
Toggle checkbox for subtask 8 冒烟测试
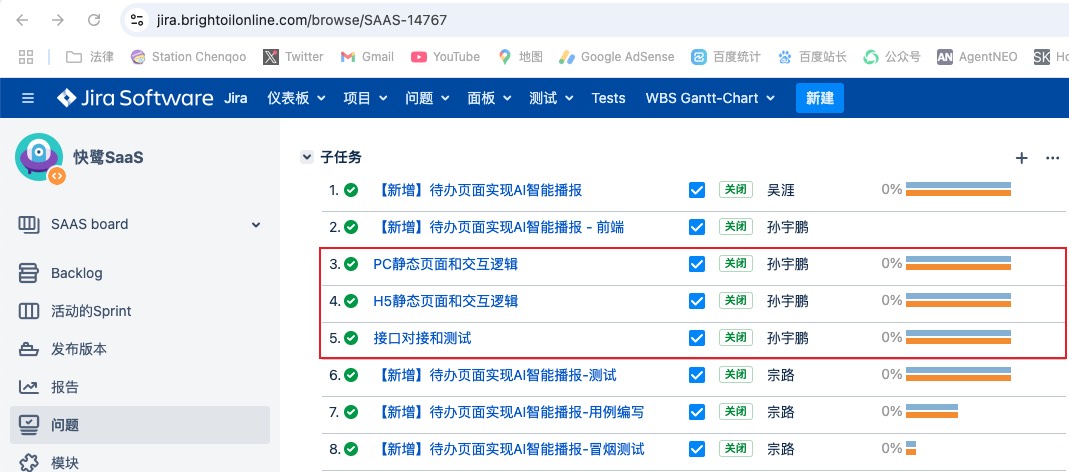pyautogui.click(x=697, y=449)
